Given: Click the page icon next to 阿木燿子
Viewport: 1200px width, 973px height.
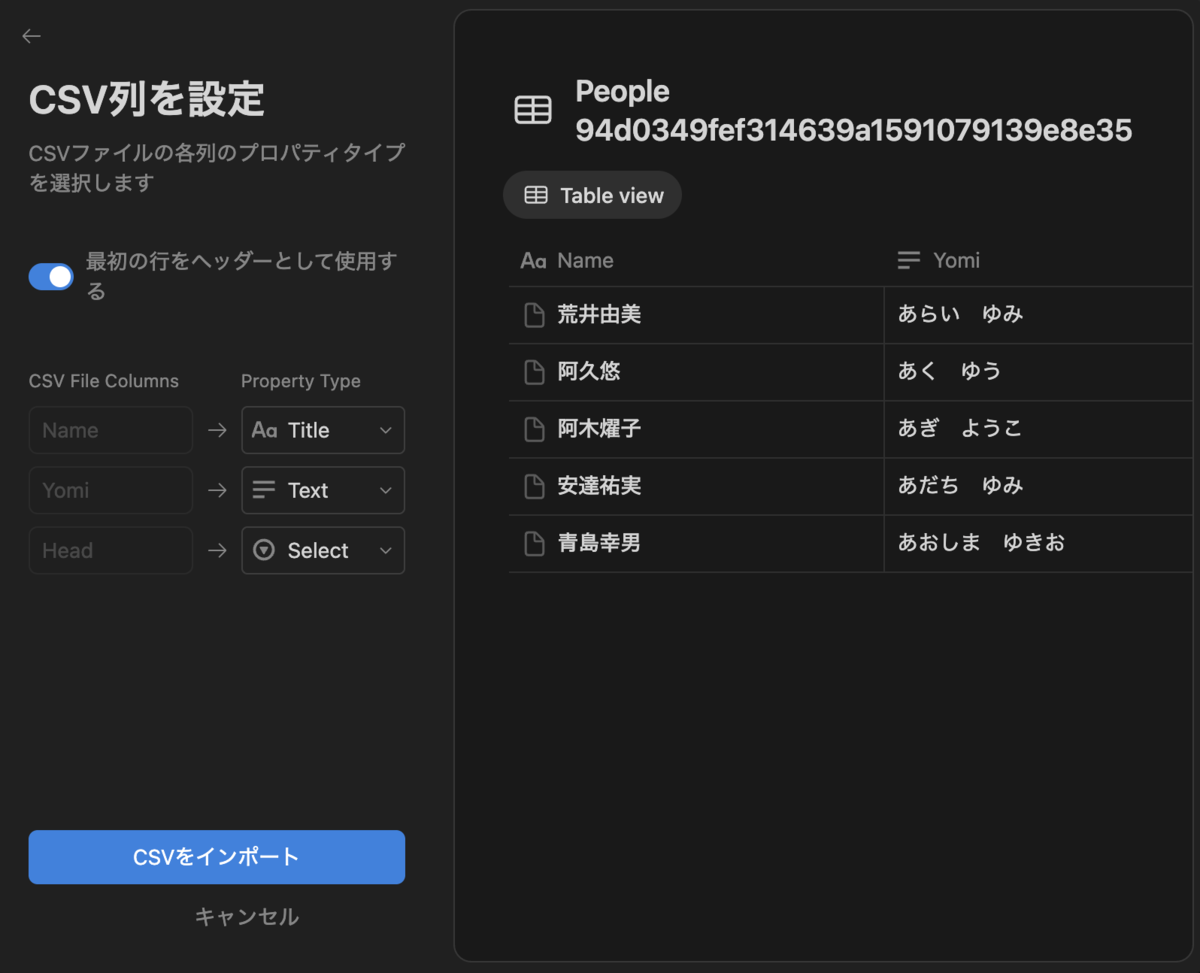Looking at the screenshot, I should 535,429.
